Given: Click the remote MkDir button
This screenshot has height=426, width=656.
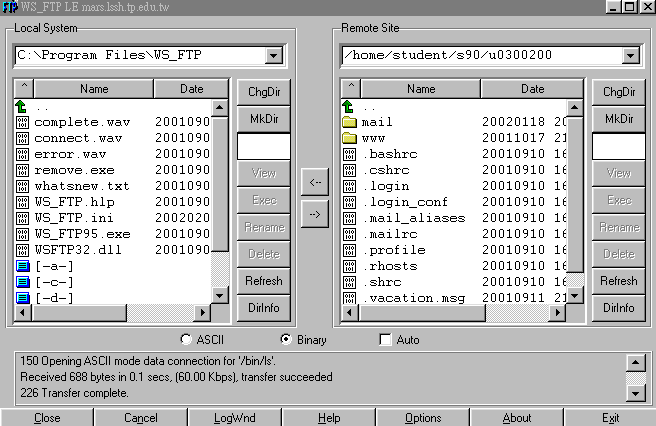Looking at the screenshot, I should (618, 119).
